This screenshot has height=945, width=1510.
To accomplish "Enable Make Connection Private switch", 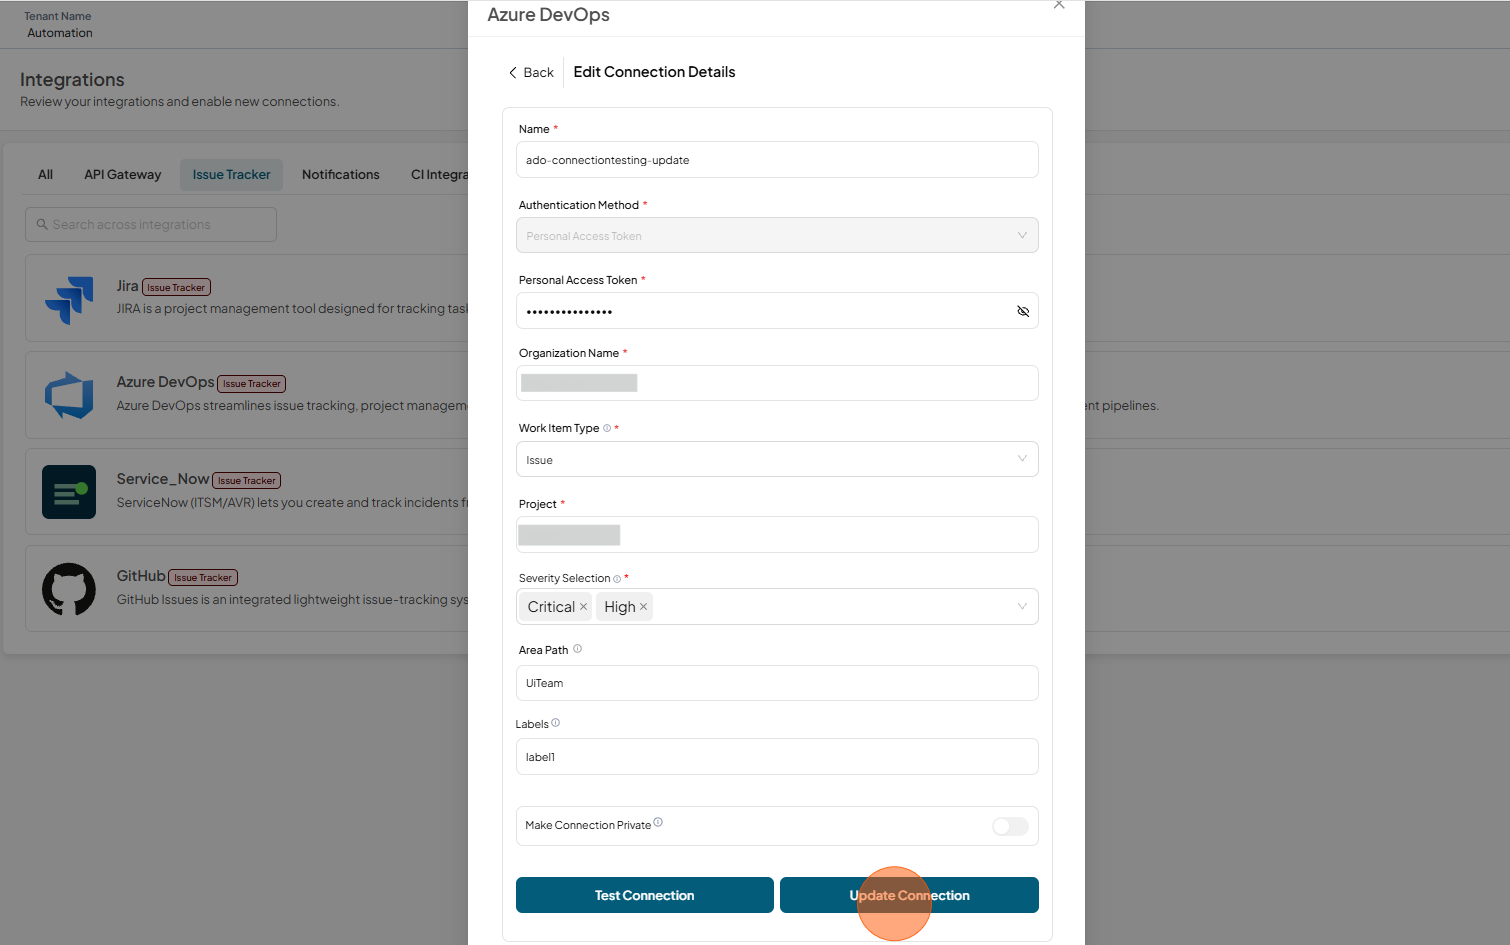I will click(1010, 826).
